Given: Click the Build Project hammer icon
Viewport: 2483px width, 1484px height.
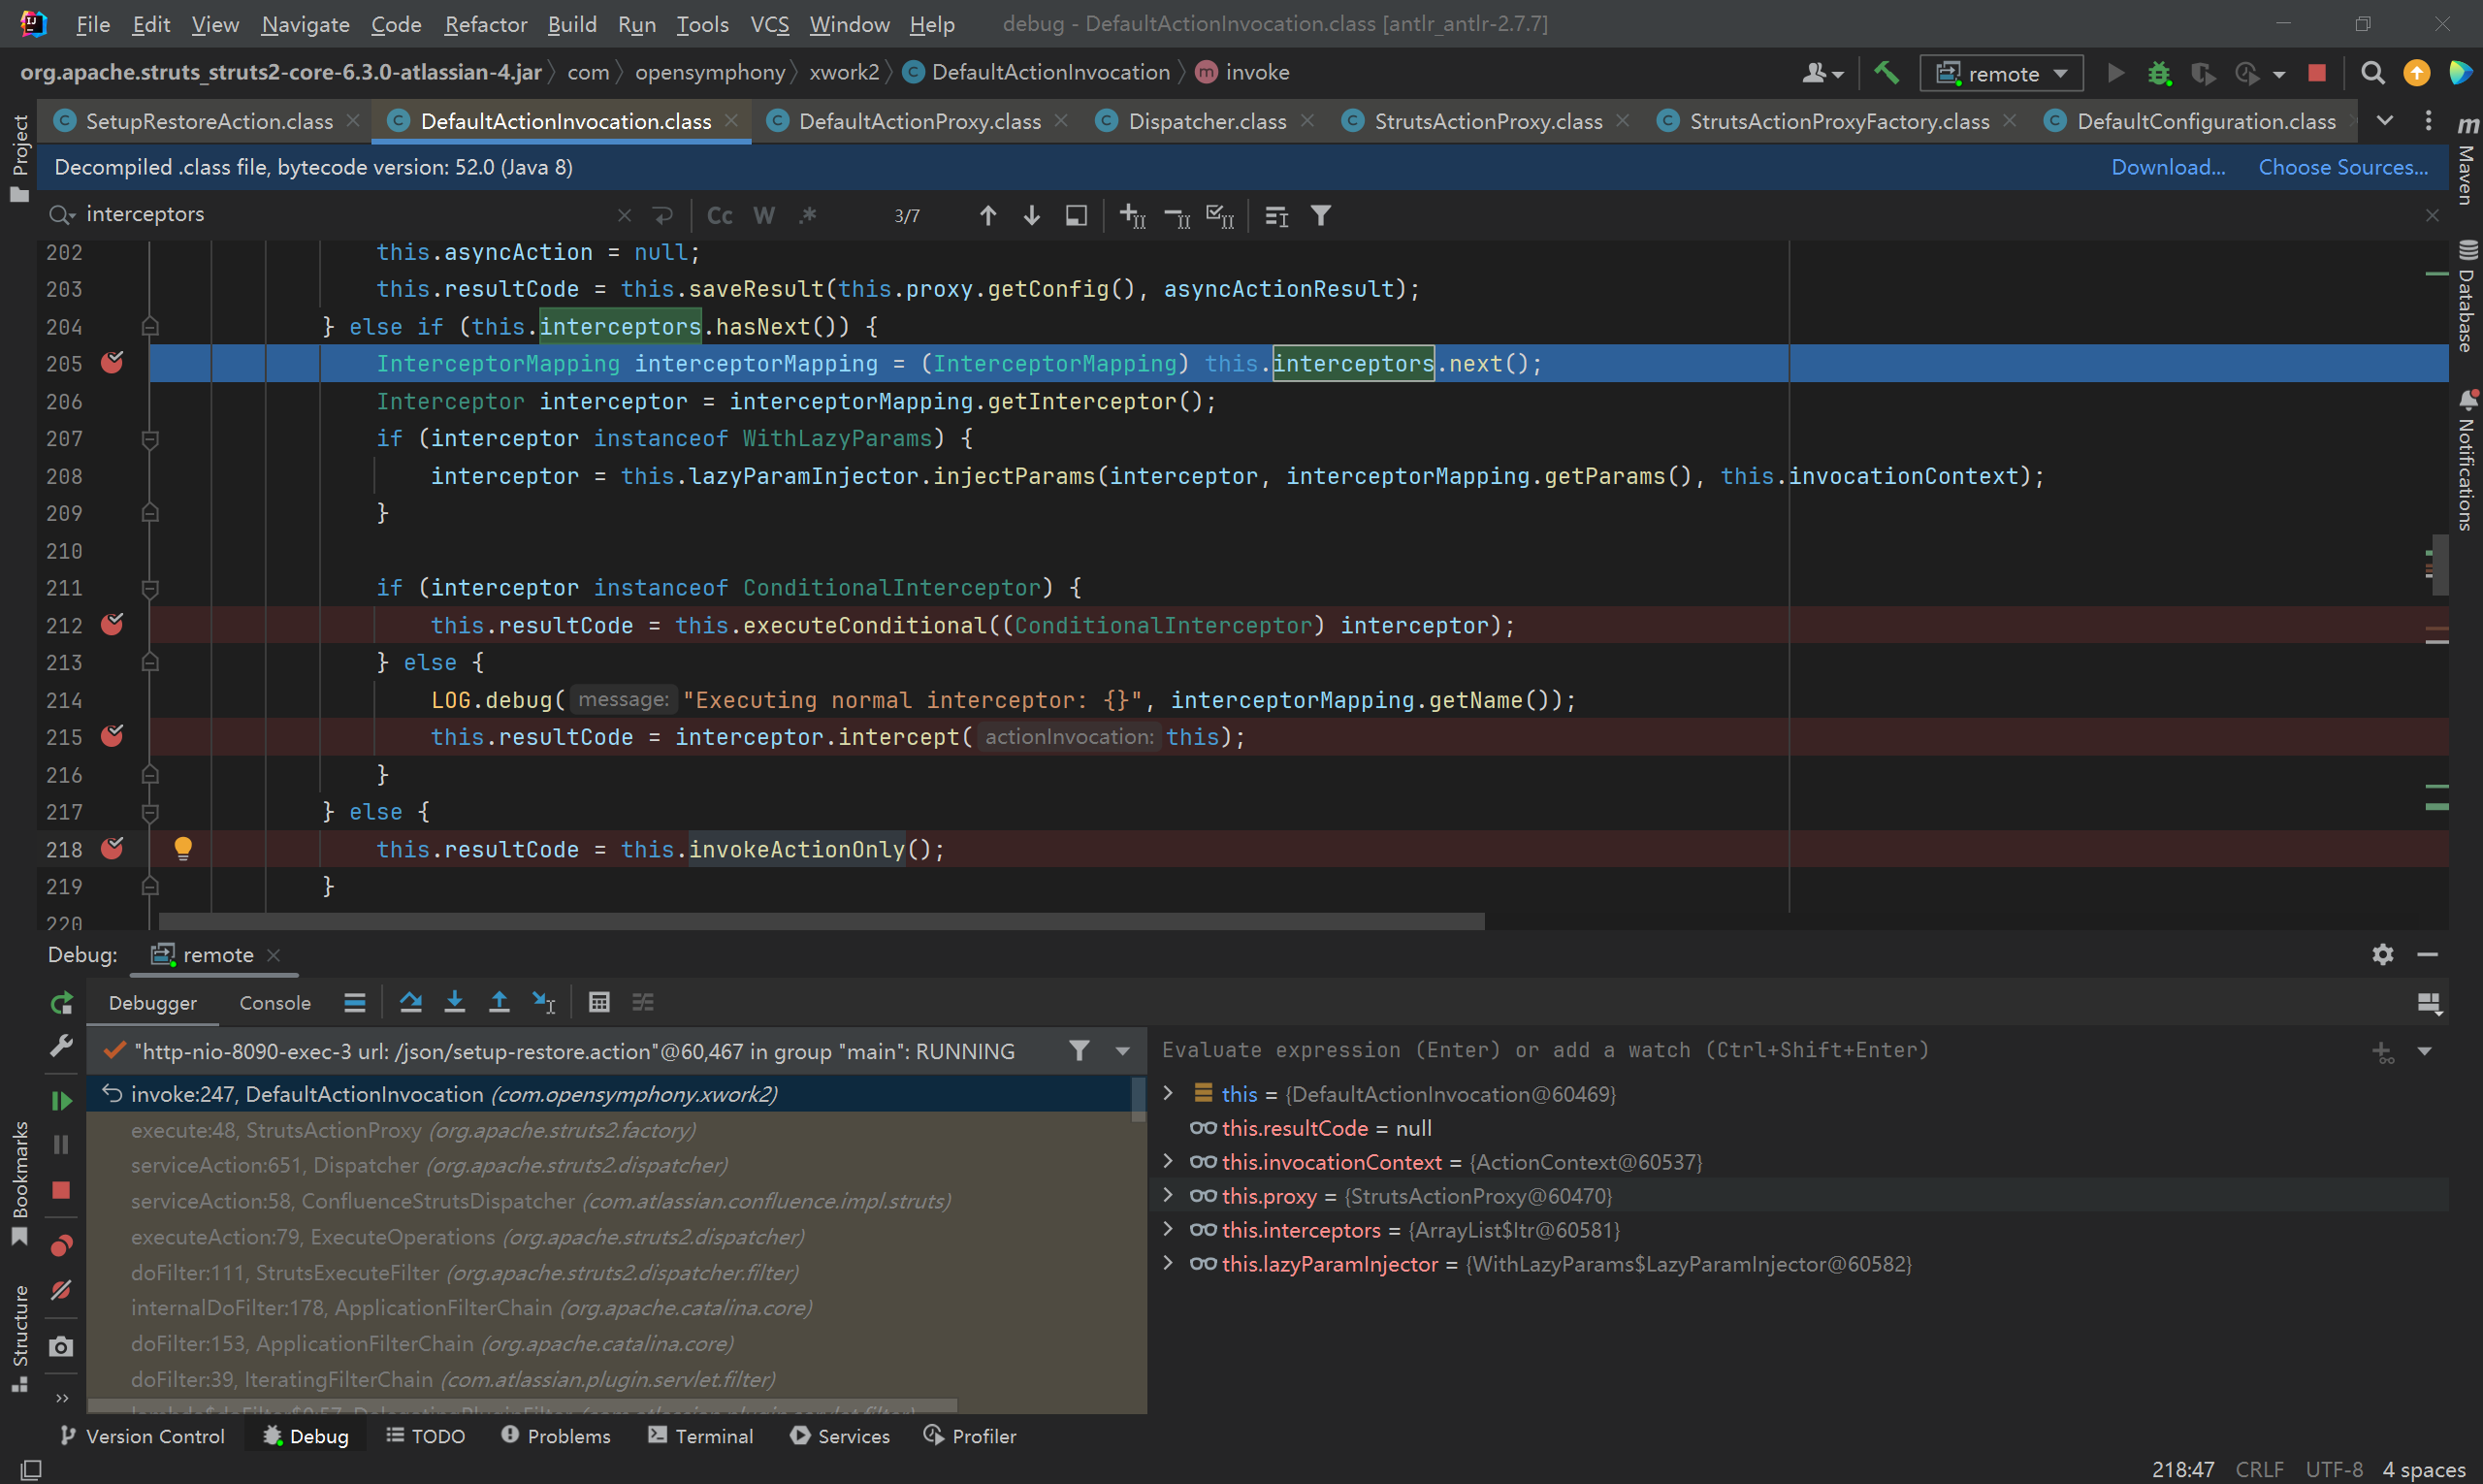Looking at the screenshot, I should pos(1886,73).
